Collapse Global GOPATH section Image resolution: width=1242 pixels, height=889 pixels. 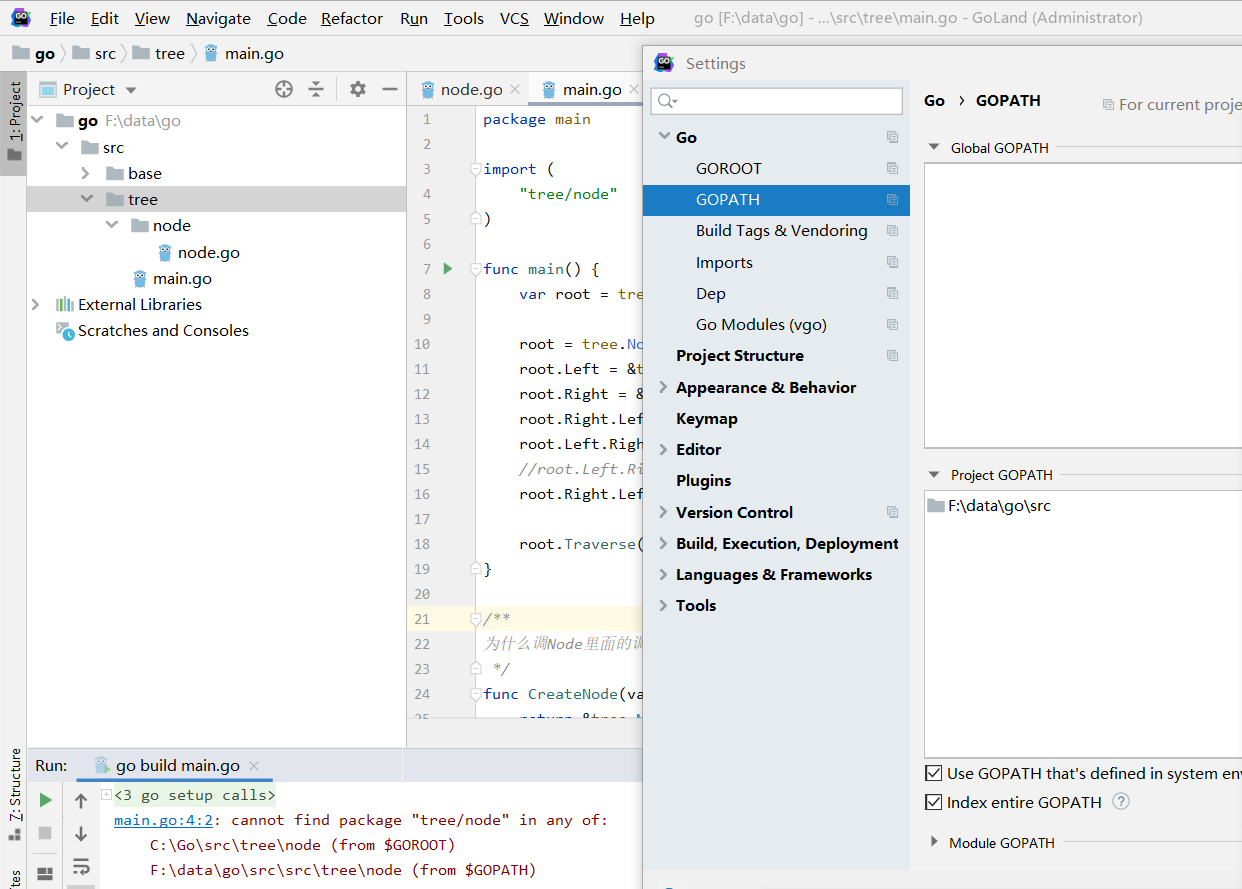point(934,147)
